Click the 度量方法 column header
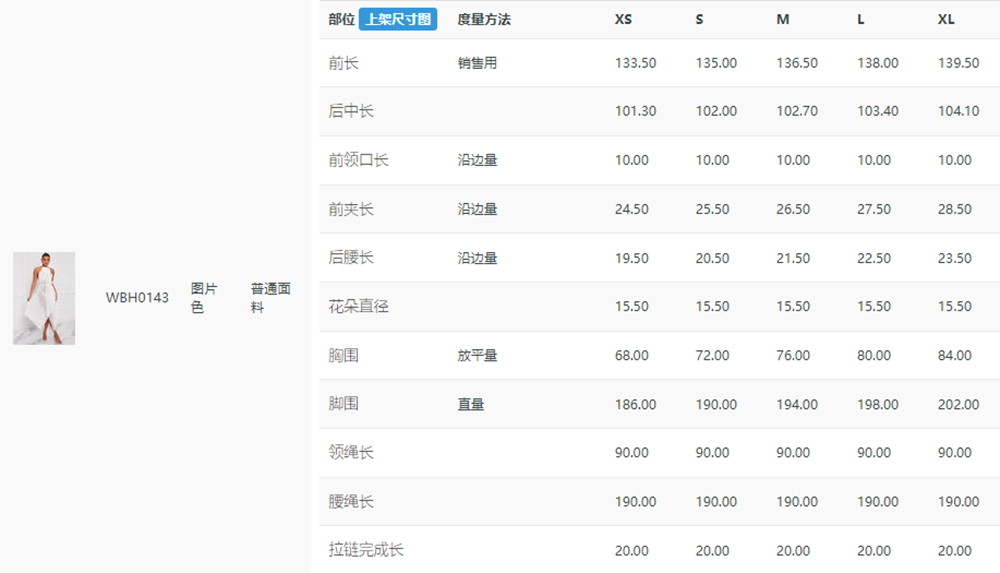This screenshot has height=573, width=1000. point(484,19)
